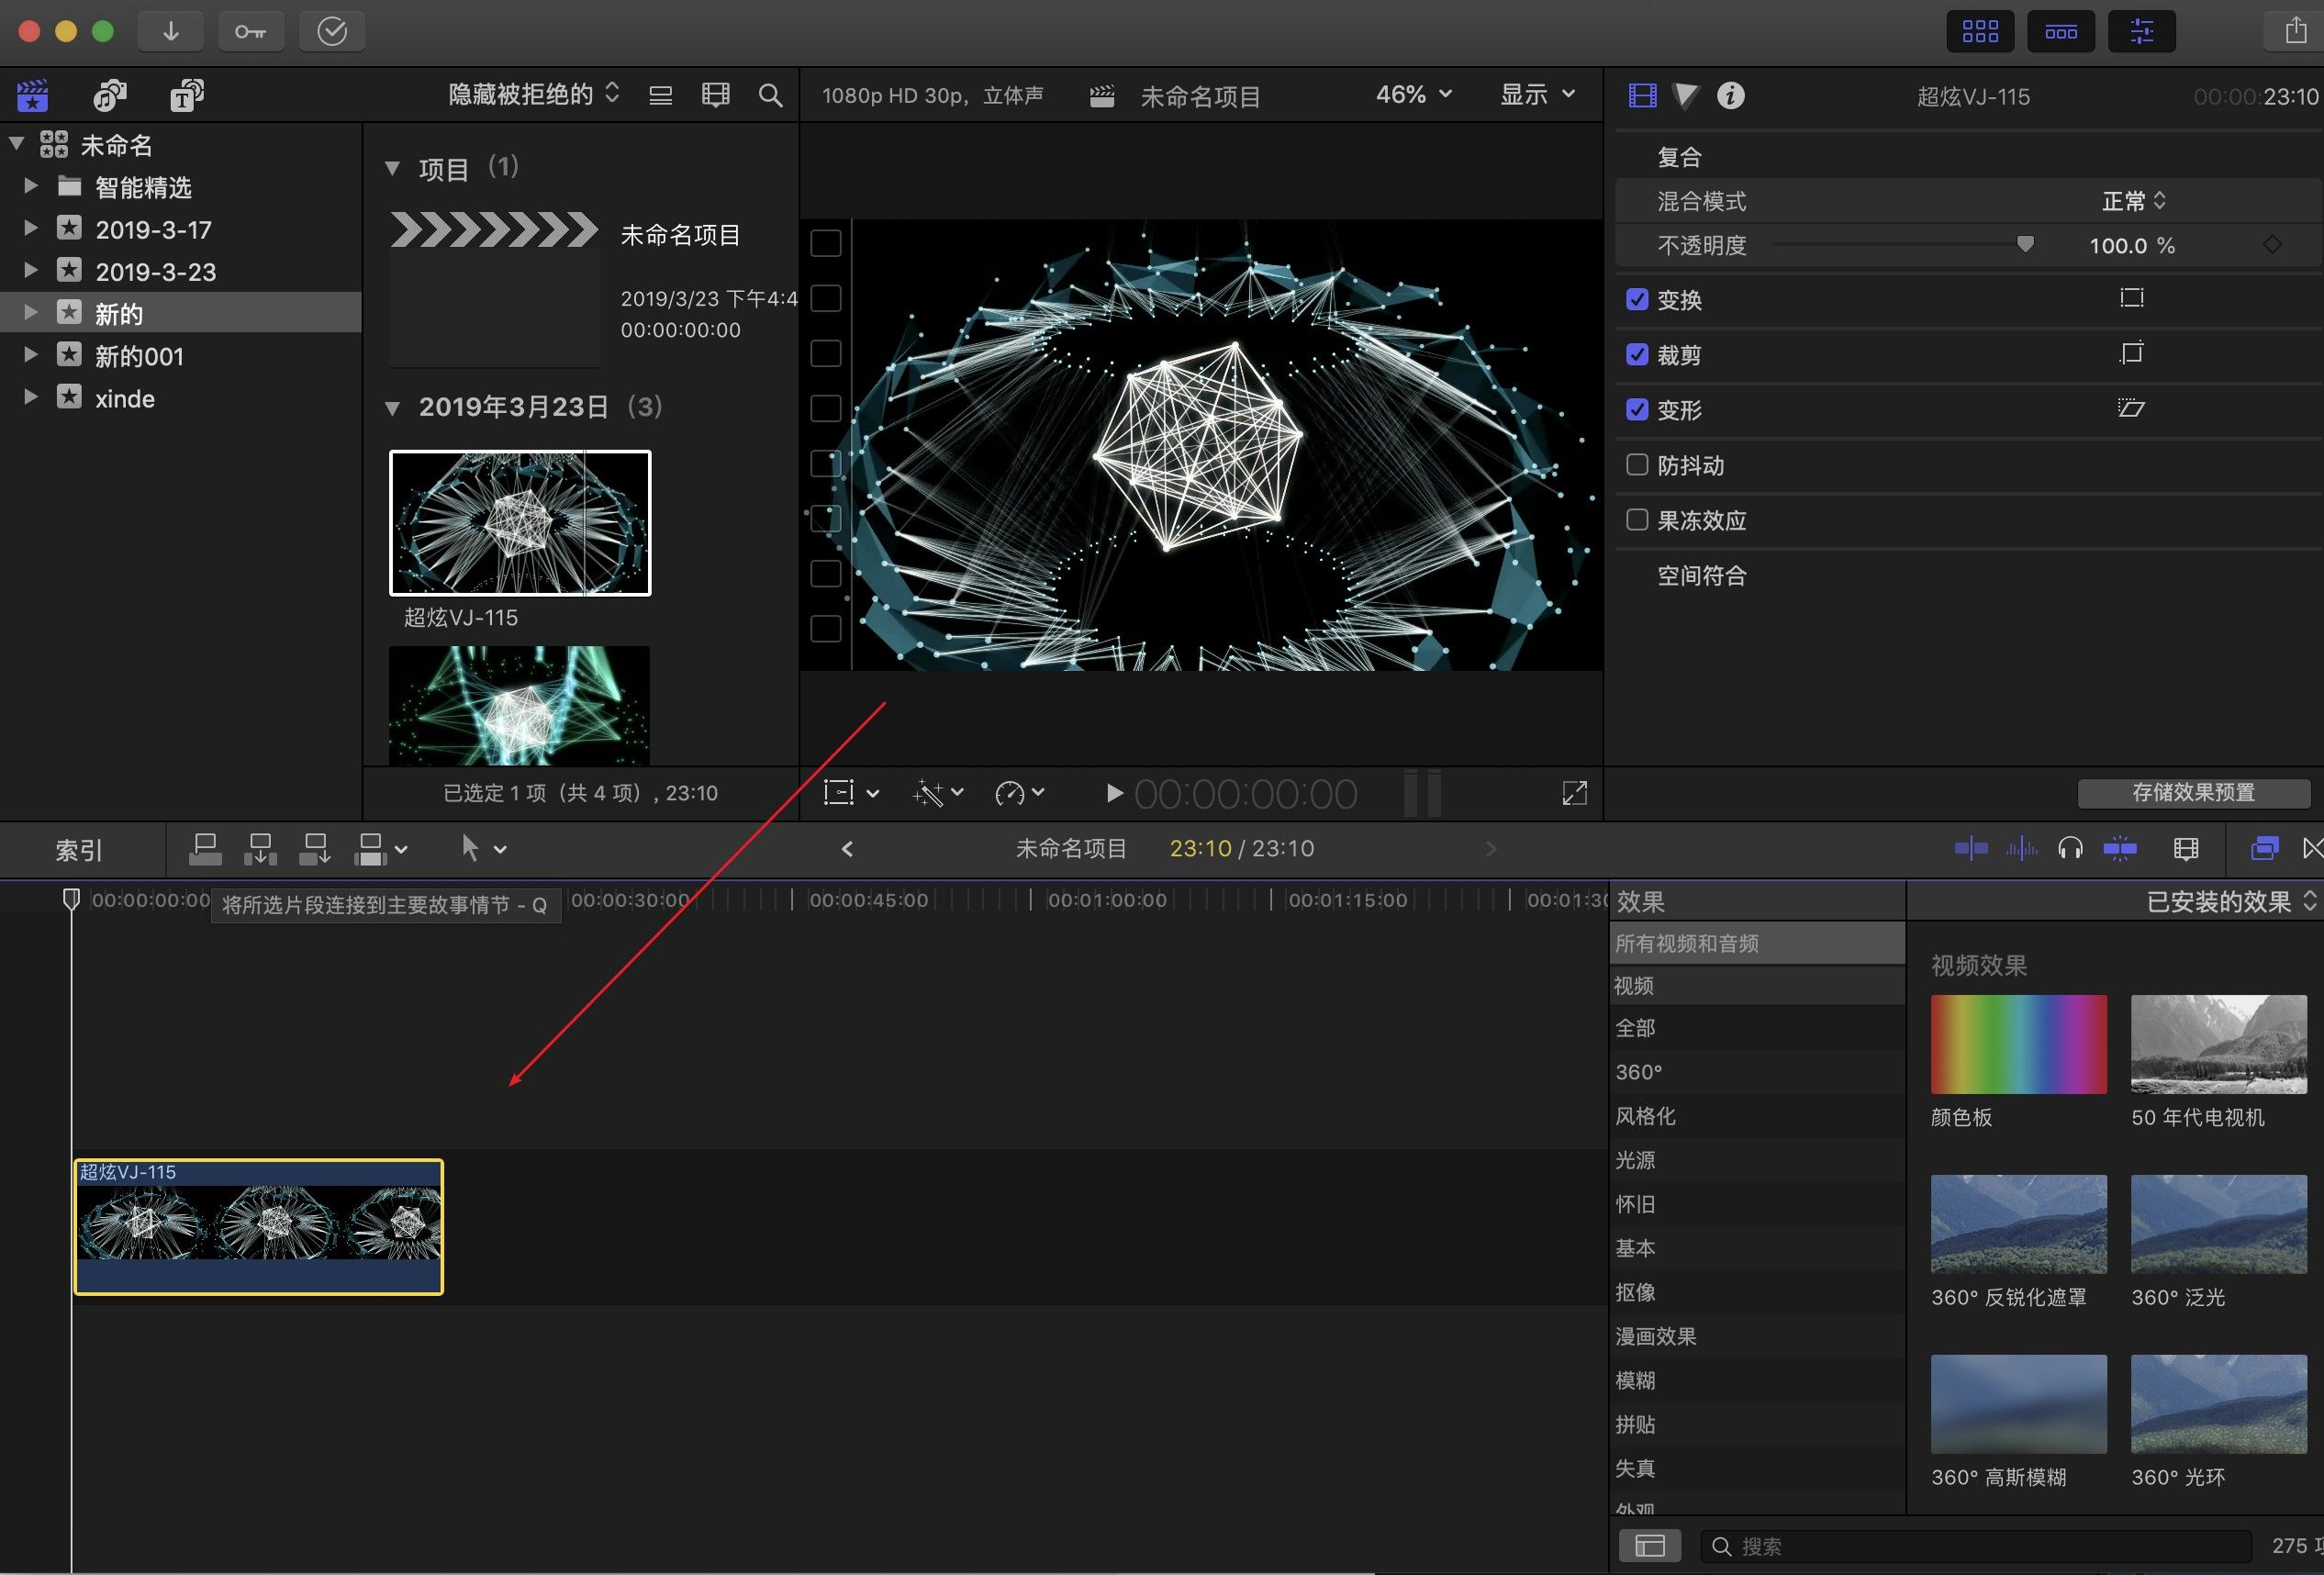
Task: Click the 索引 index button
Action: 79,850
